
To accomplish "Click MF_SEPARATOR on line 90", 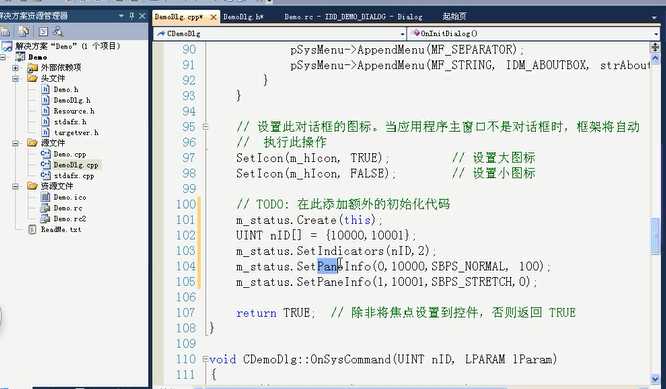I will click(x=471, y=50).
